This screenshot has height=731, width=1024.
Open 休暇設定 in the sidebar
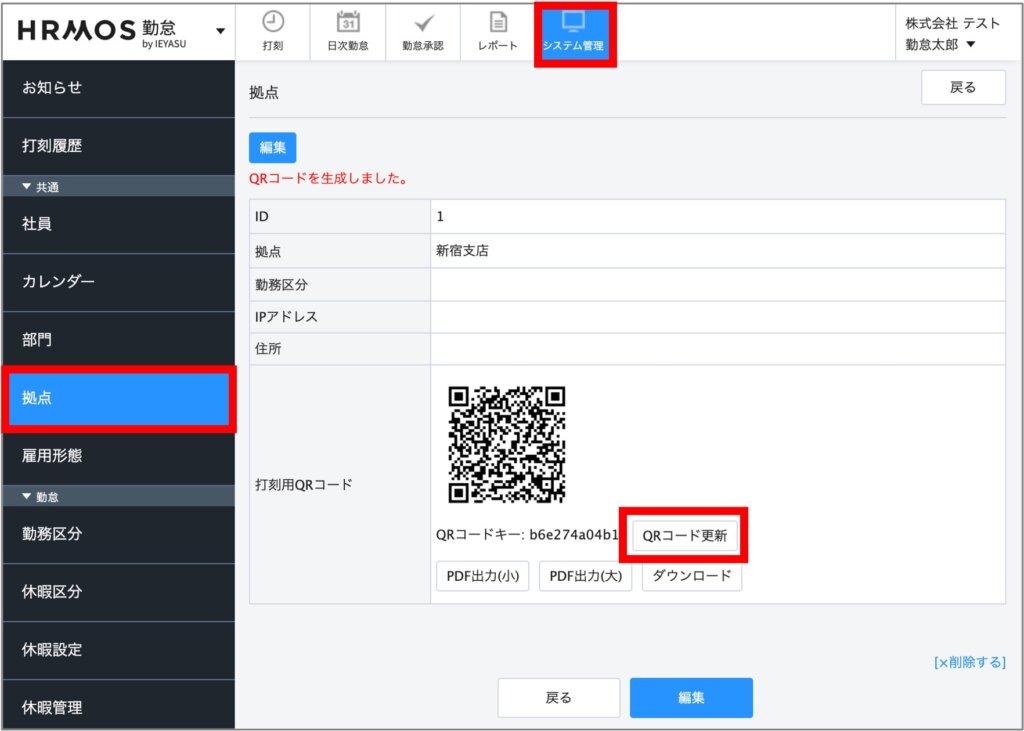click(117, 650)
